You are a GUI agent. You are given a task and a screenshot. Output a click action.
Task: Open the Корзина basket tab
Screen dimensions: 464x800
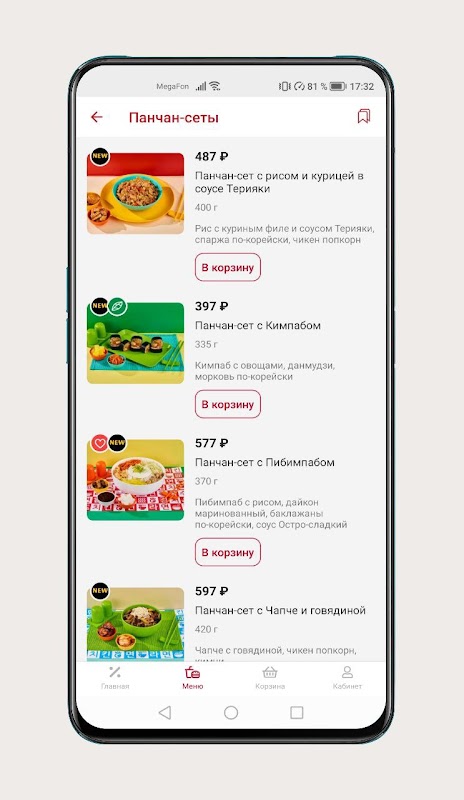(270, 678)
